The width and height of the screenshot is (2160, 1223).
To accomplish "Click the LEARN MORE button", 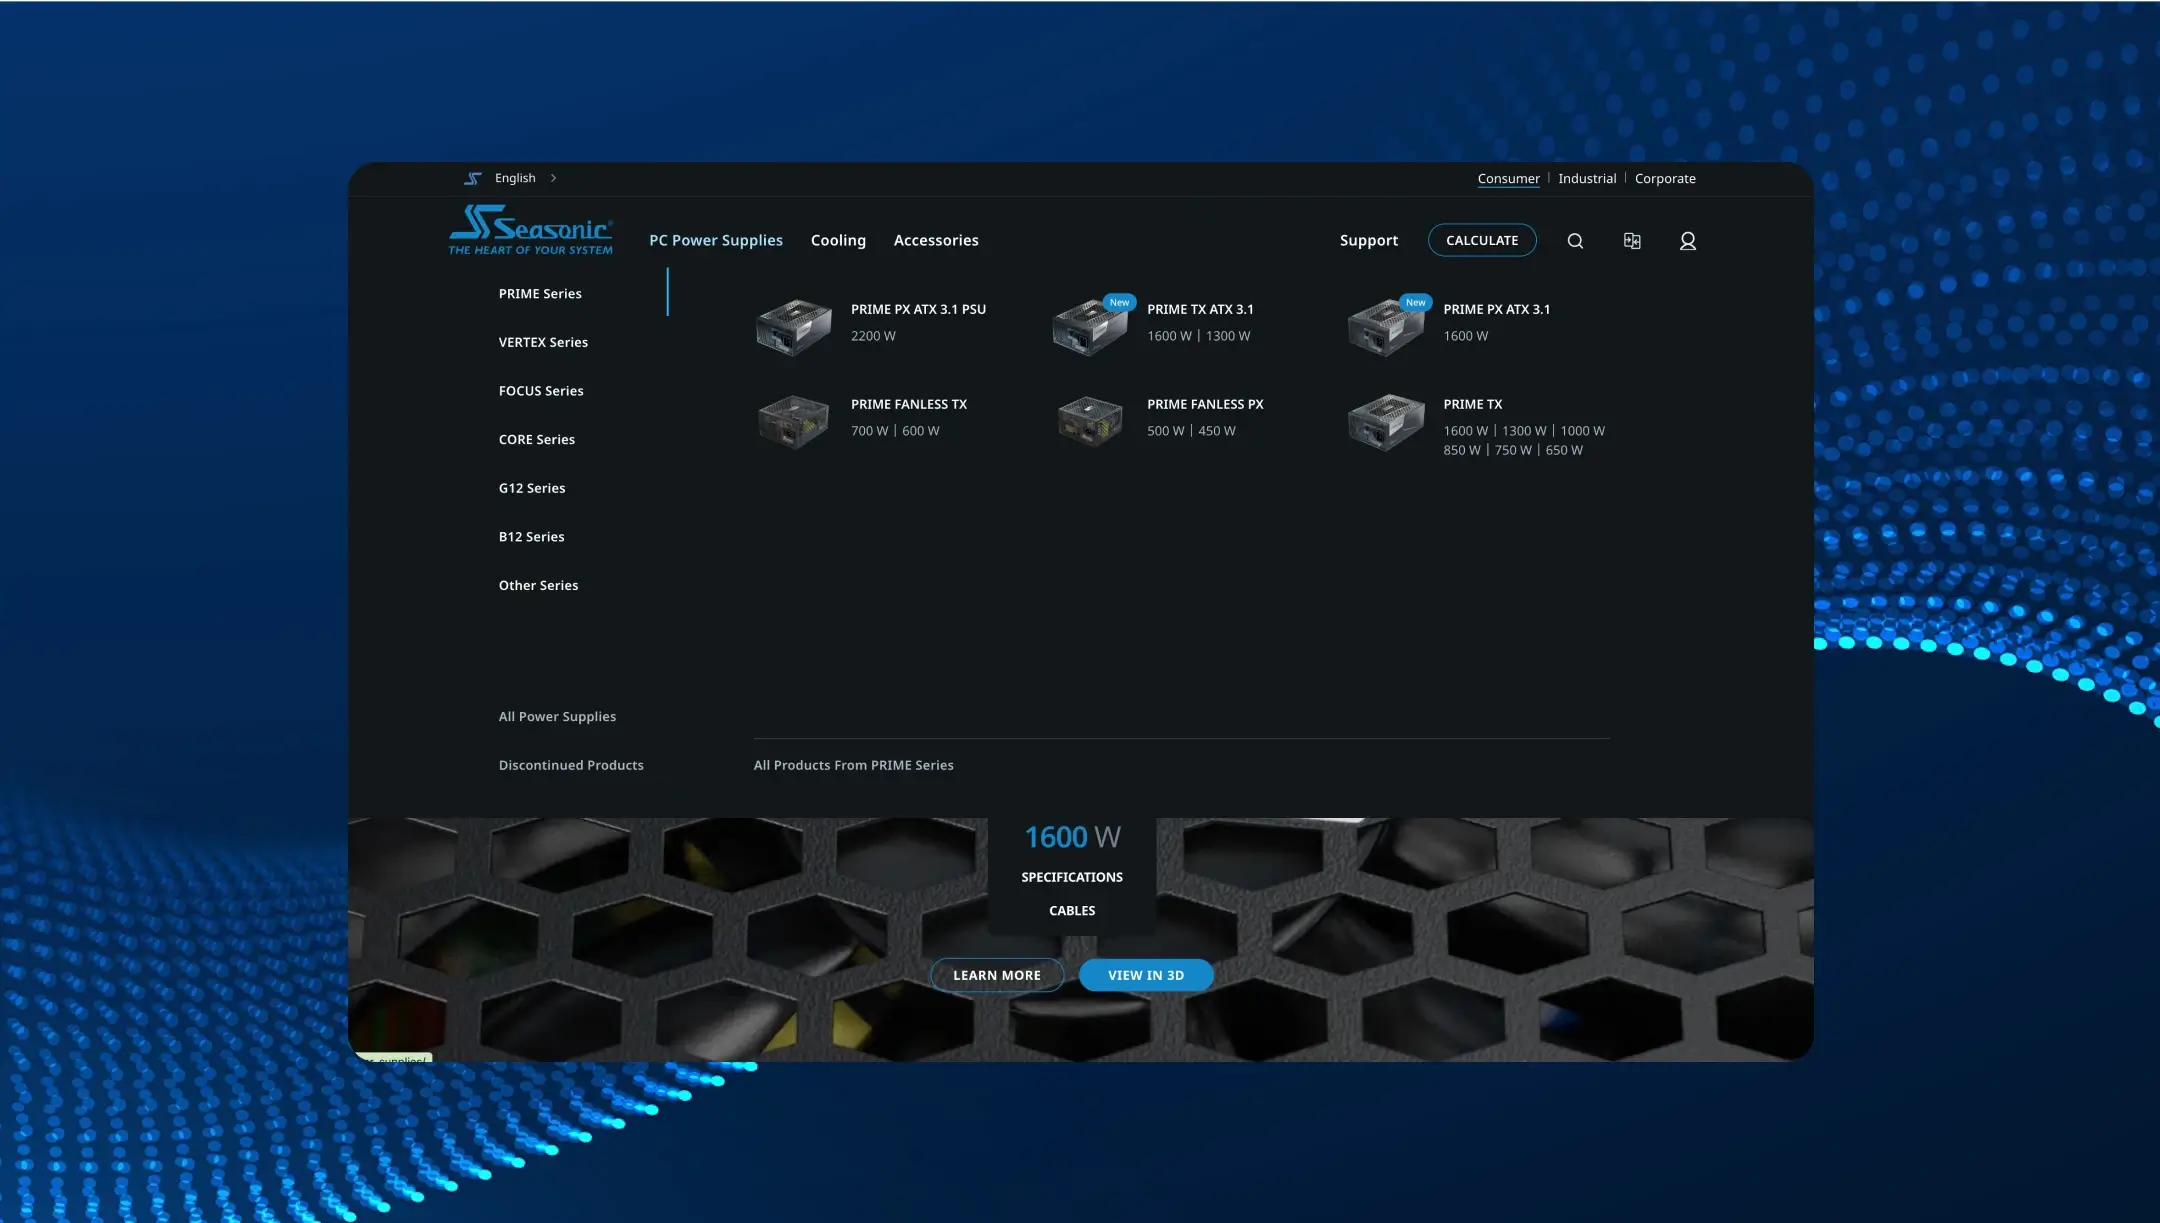I will (997, 975).
